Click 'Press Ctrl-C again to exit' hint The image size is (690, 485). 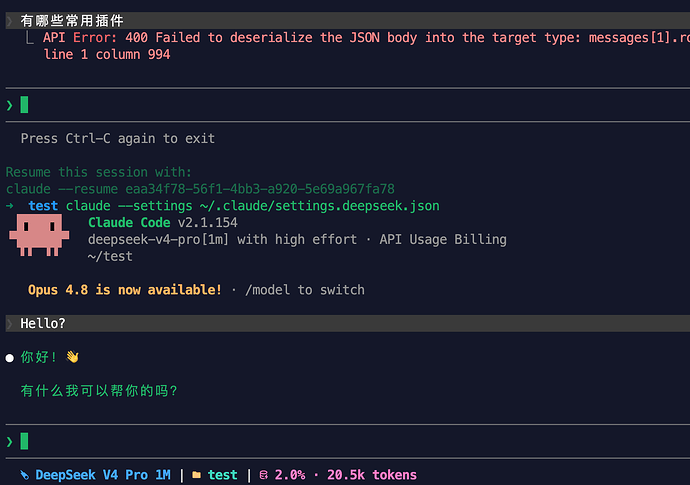tap(118, 139)
